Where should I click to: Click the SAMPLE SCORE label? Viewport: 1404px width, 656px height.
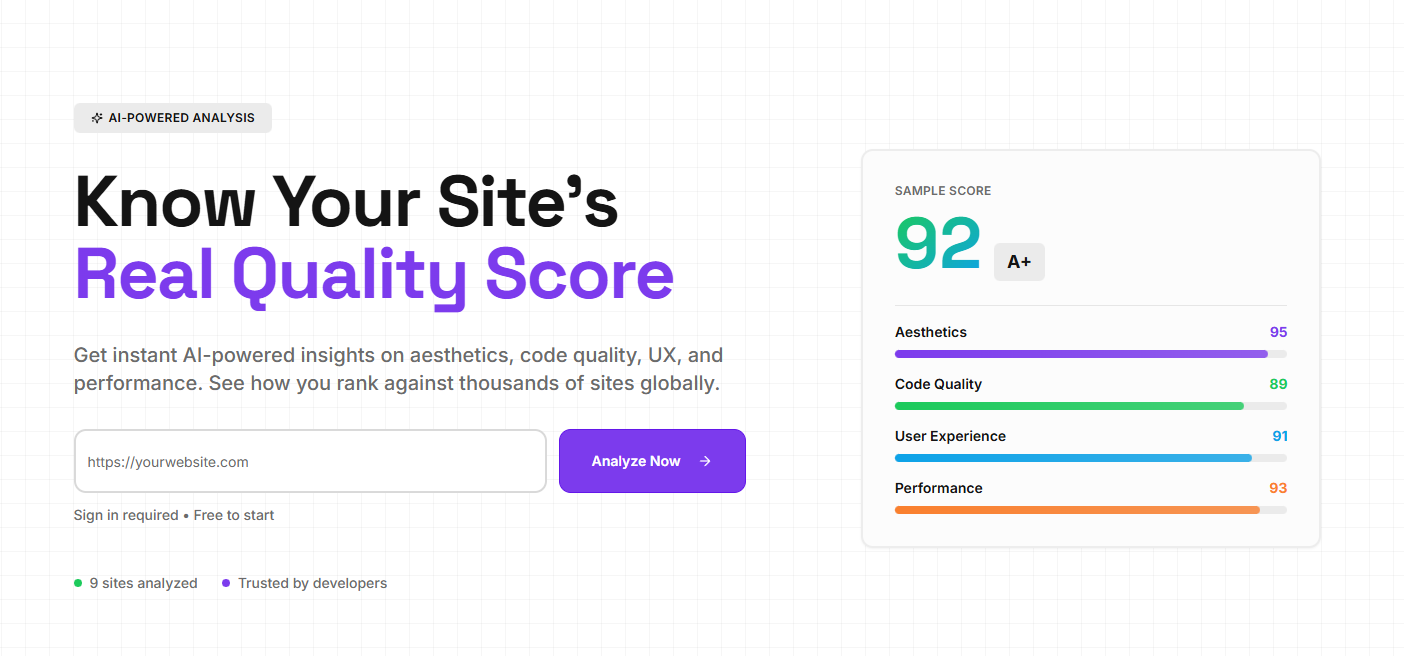[942, 190]
